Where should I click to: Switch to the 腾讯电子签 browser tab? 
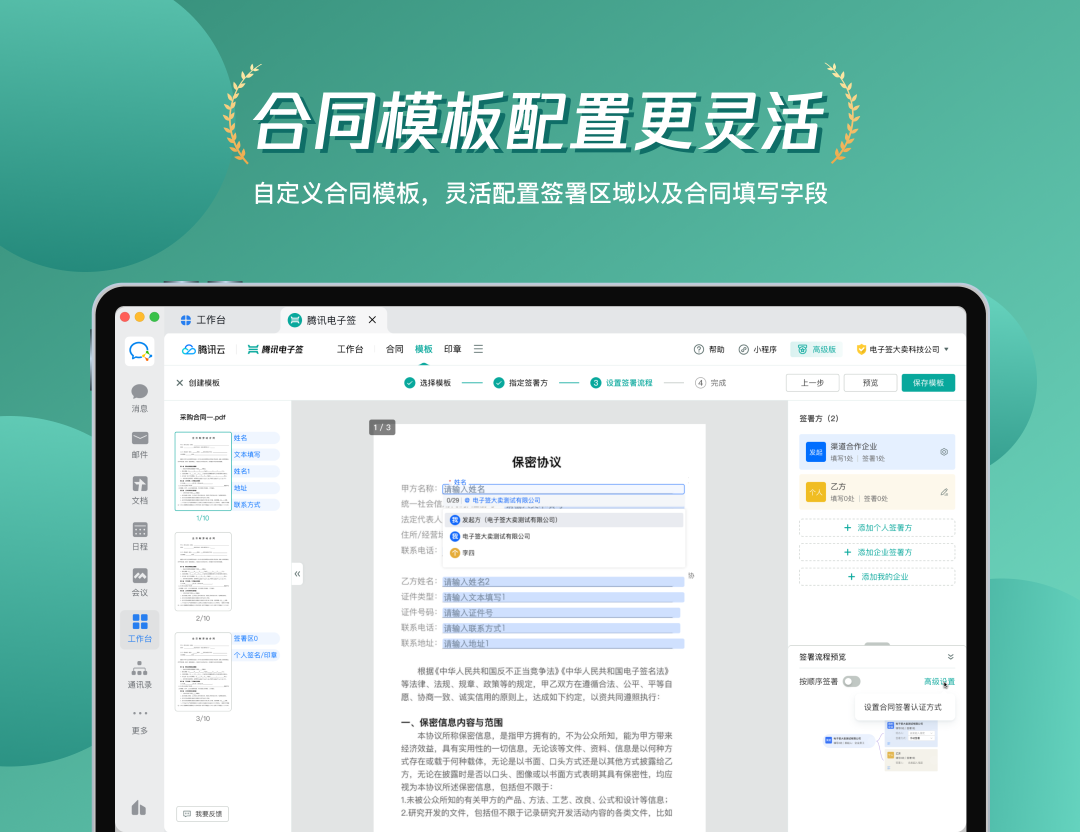click(x=333, y=320)
